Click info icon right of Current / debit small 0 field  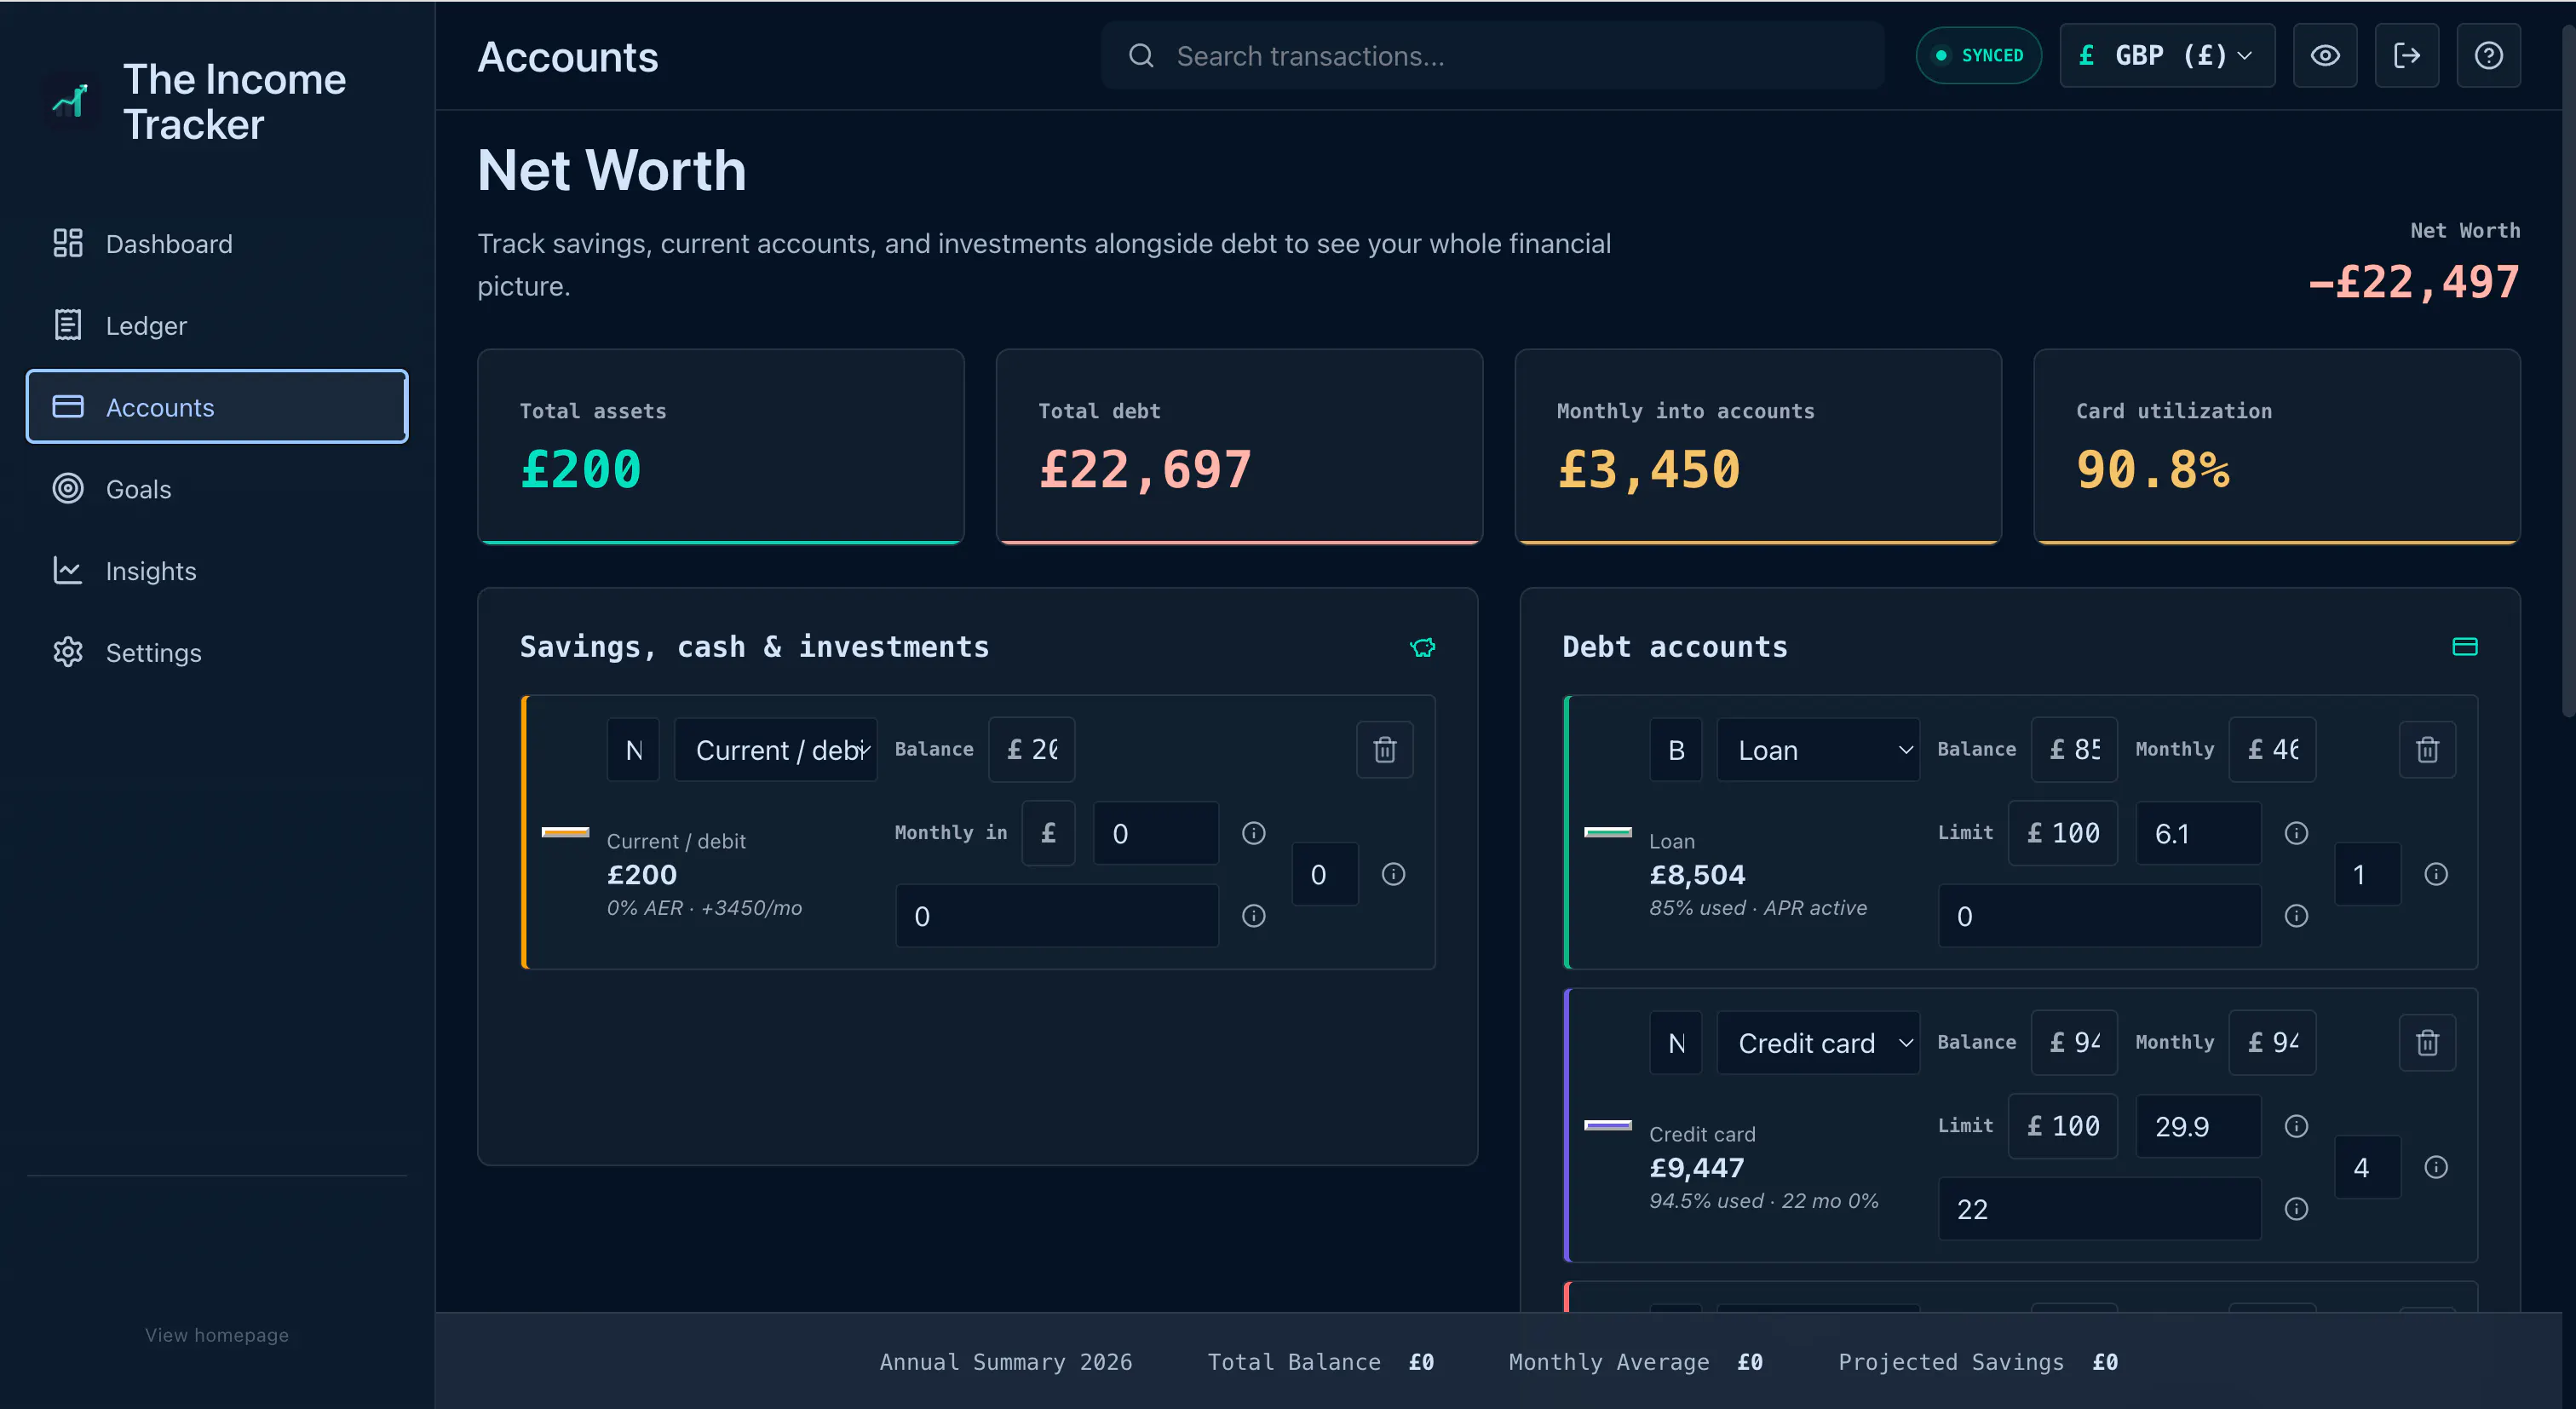[x=1393, y=874]
